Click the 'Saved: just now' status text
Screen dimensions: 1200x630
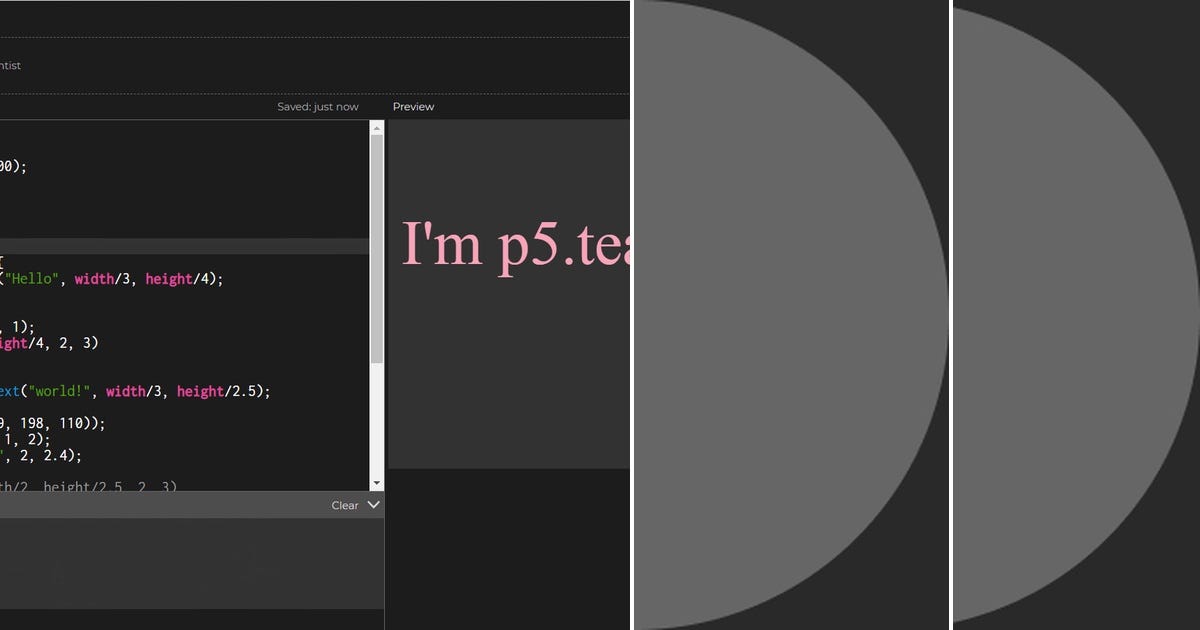coord(318,106)
